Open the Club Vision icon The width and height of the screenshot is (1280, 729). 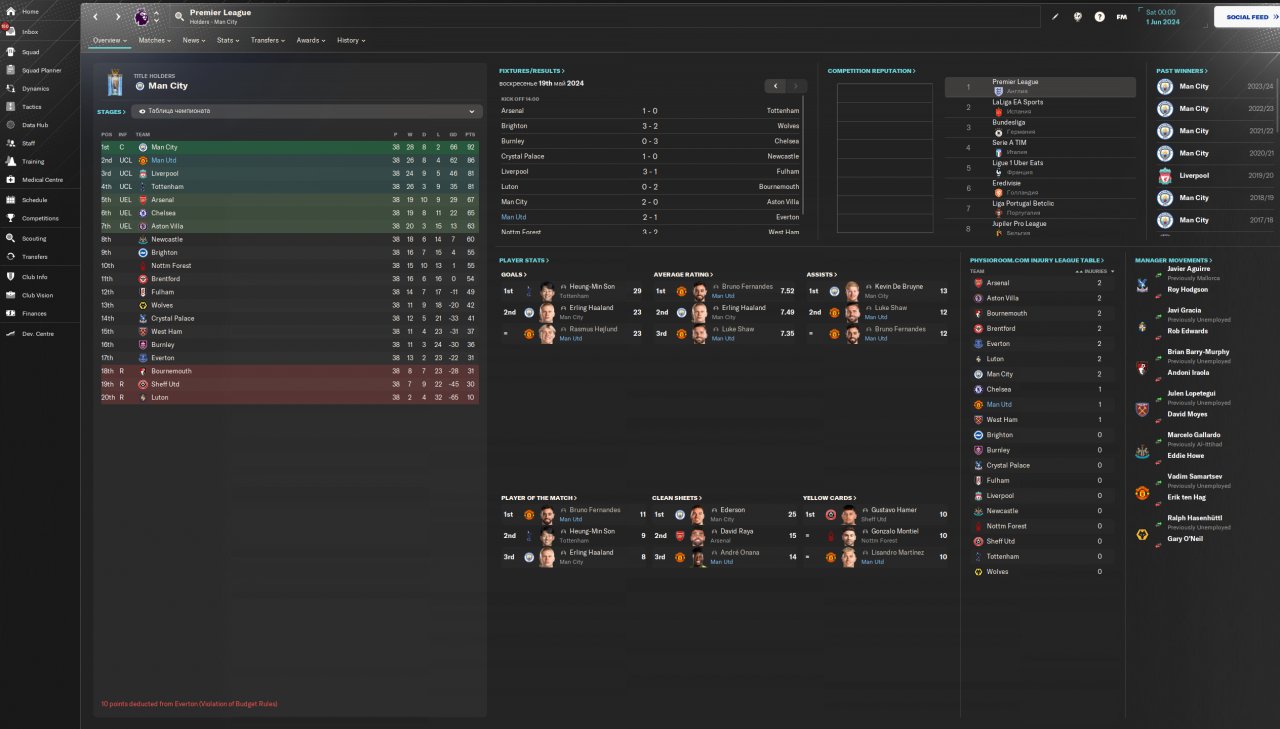[x=10, y=295]
